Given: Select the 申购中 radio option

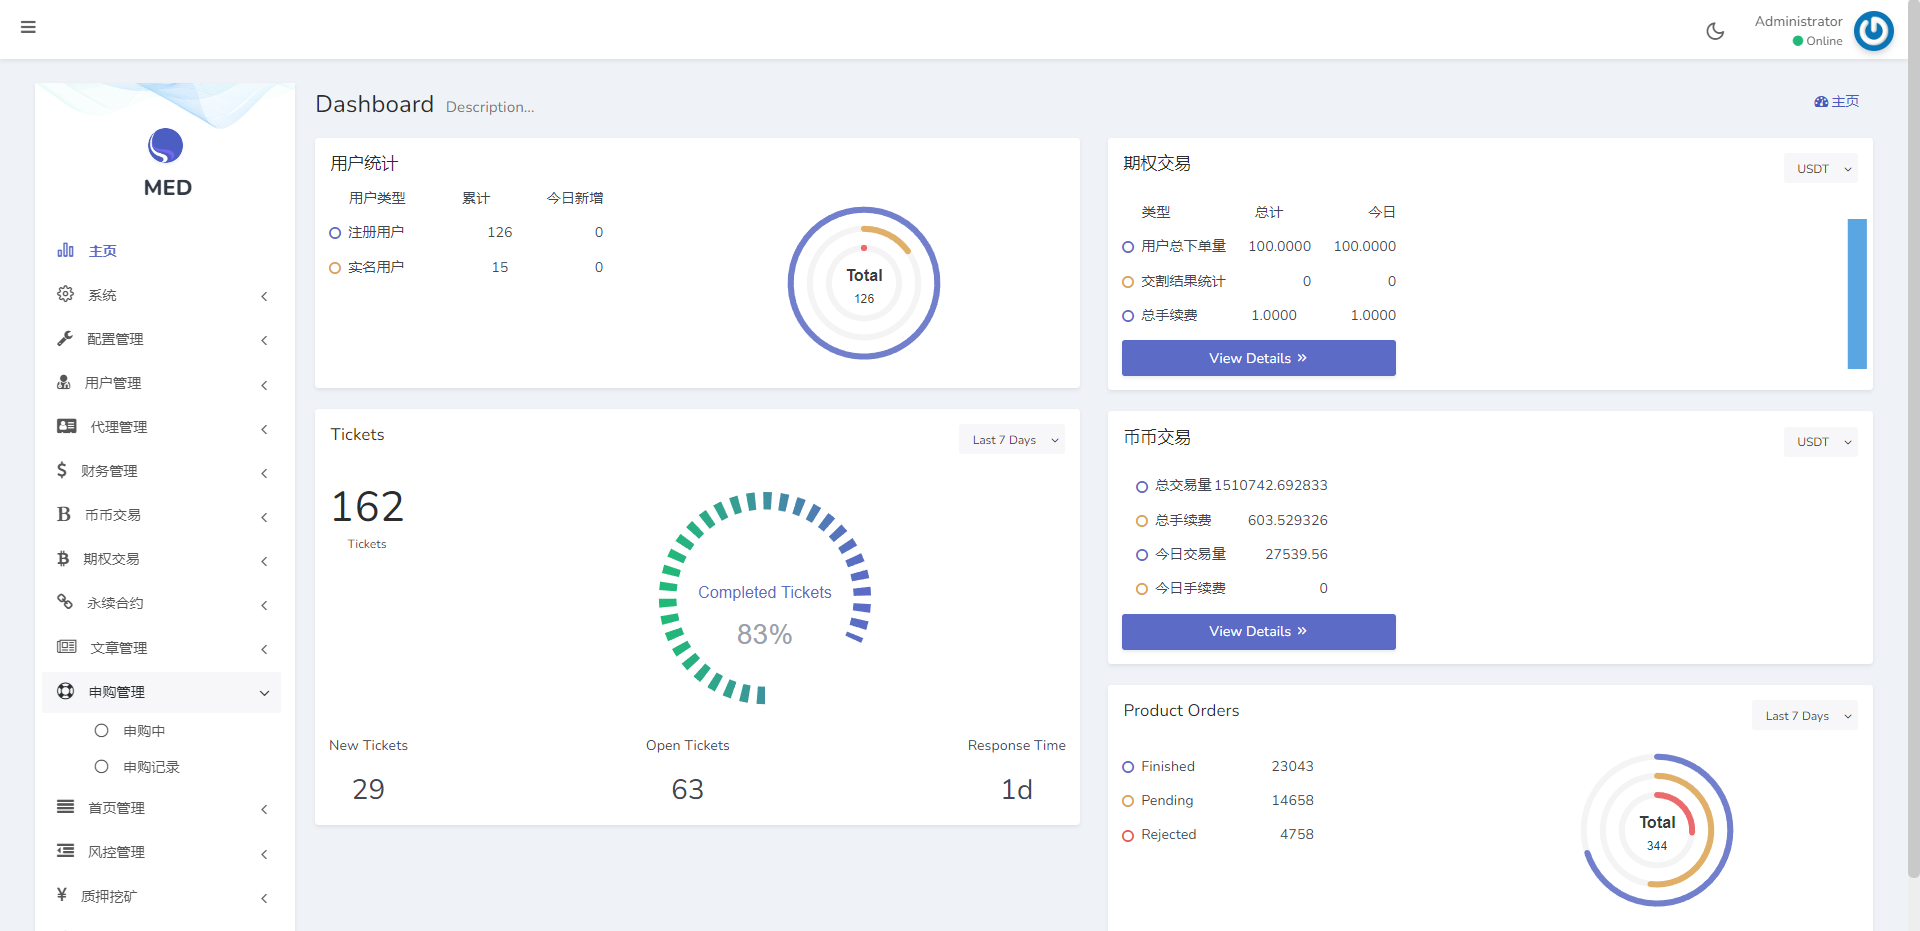Looking at the screenshot, I should click(101, 731).
